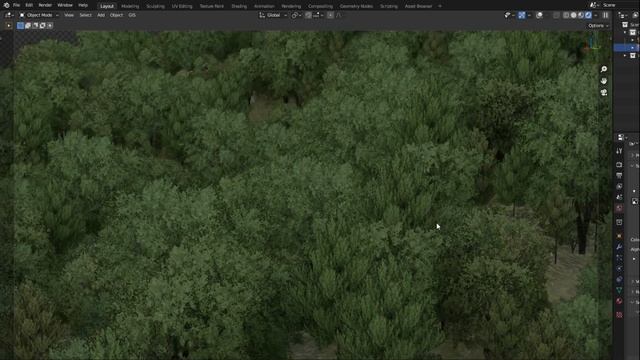The width and height of the screenshot is (640, 360).
Task: Switch to the Modeling workspace tab
Action: (x=130, y=6)
